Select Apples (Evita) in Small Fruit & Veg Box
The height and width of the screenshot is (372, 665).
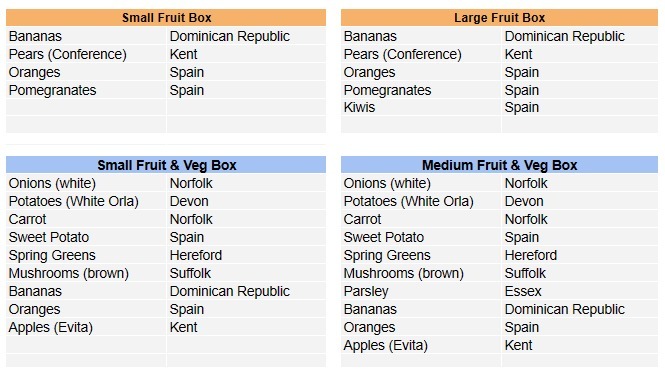pos(86,327)
